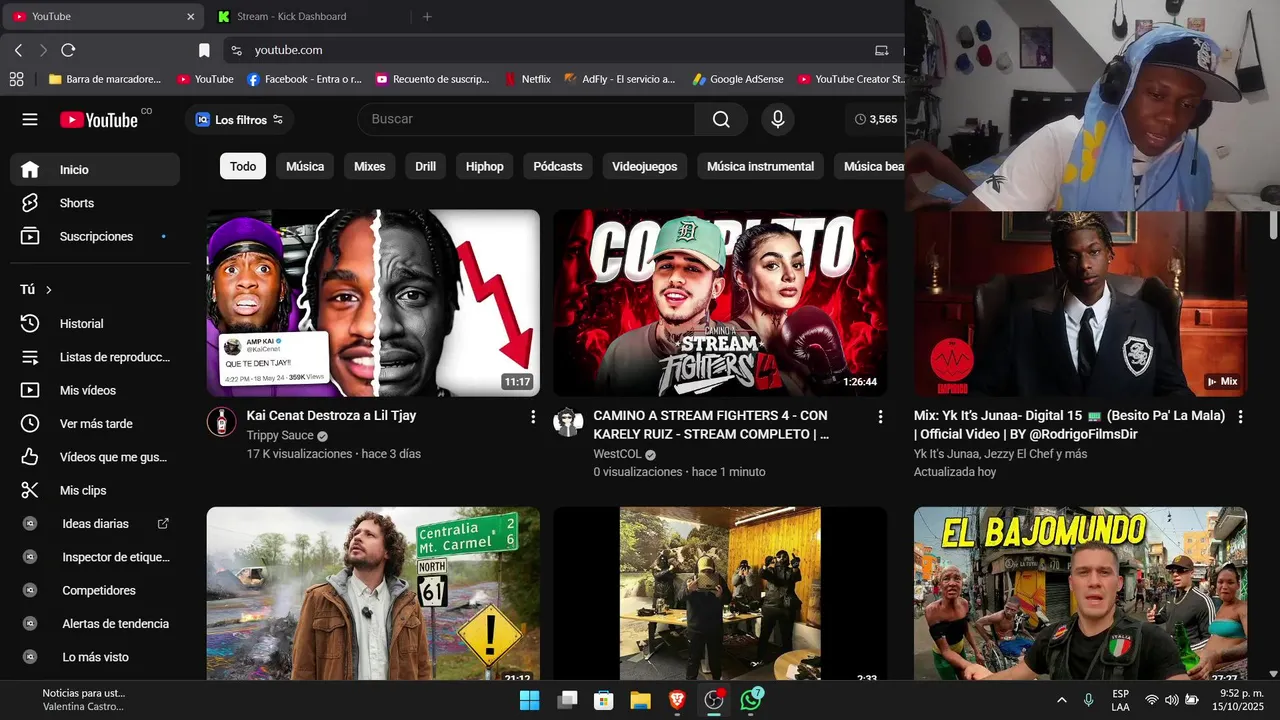Open Trippy Sauce channel name link
The height and width of the screenshot is (720, 1280).
(x=280, y=436)
